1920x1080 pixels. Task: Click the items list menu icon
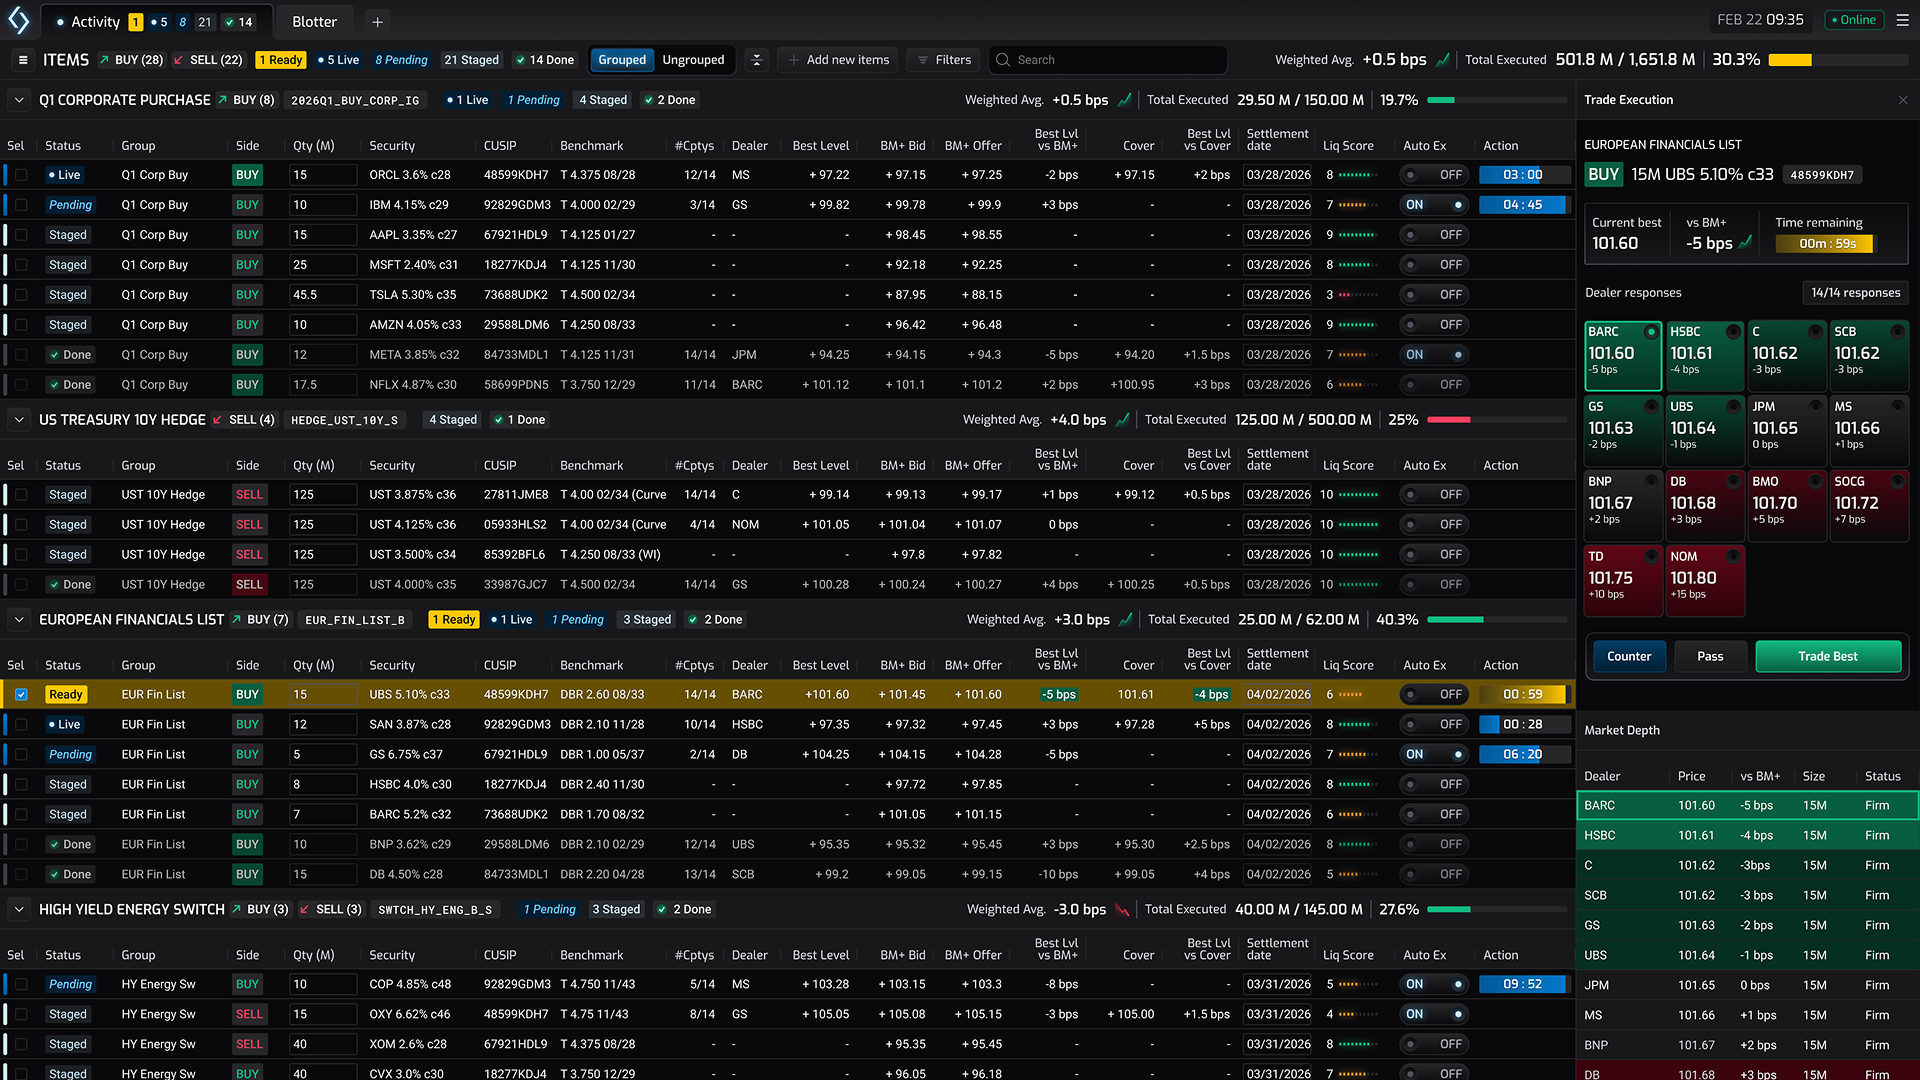pyautogui.click(x=23, y=60)
